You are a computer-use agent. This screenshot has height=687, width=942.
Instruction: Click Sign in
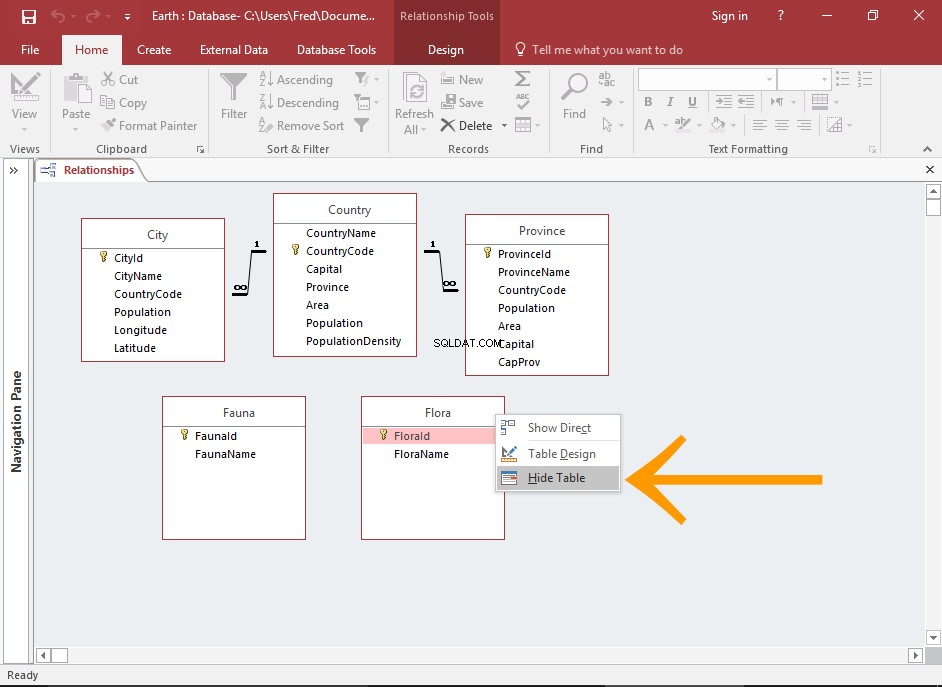pos(729,16)
